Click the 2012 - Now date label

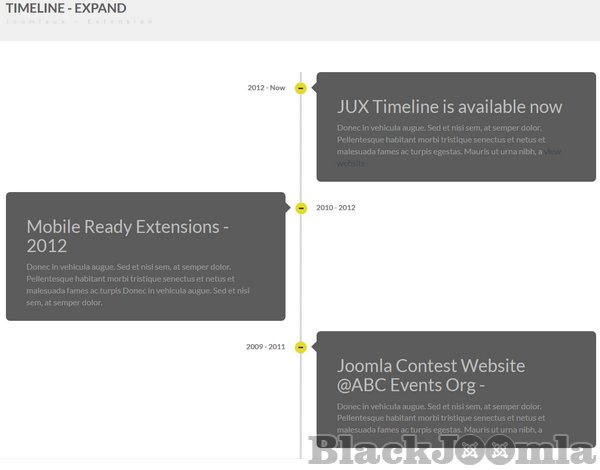(x=266, y=88)
